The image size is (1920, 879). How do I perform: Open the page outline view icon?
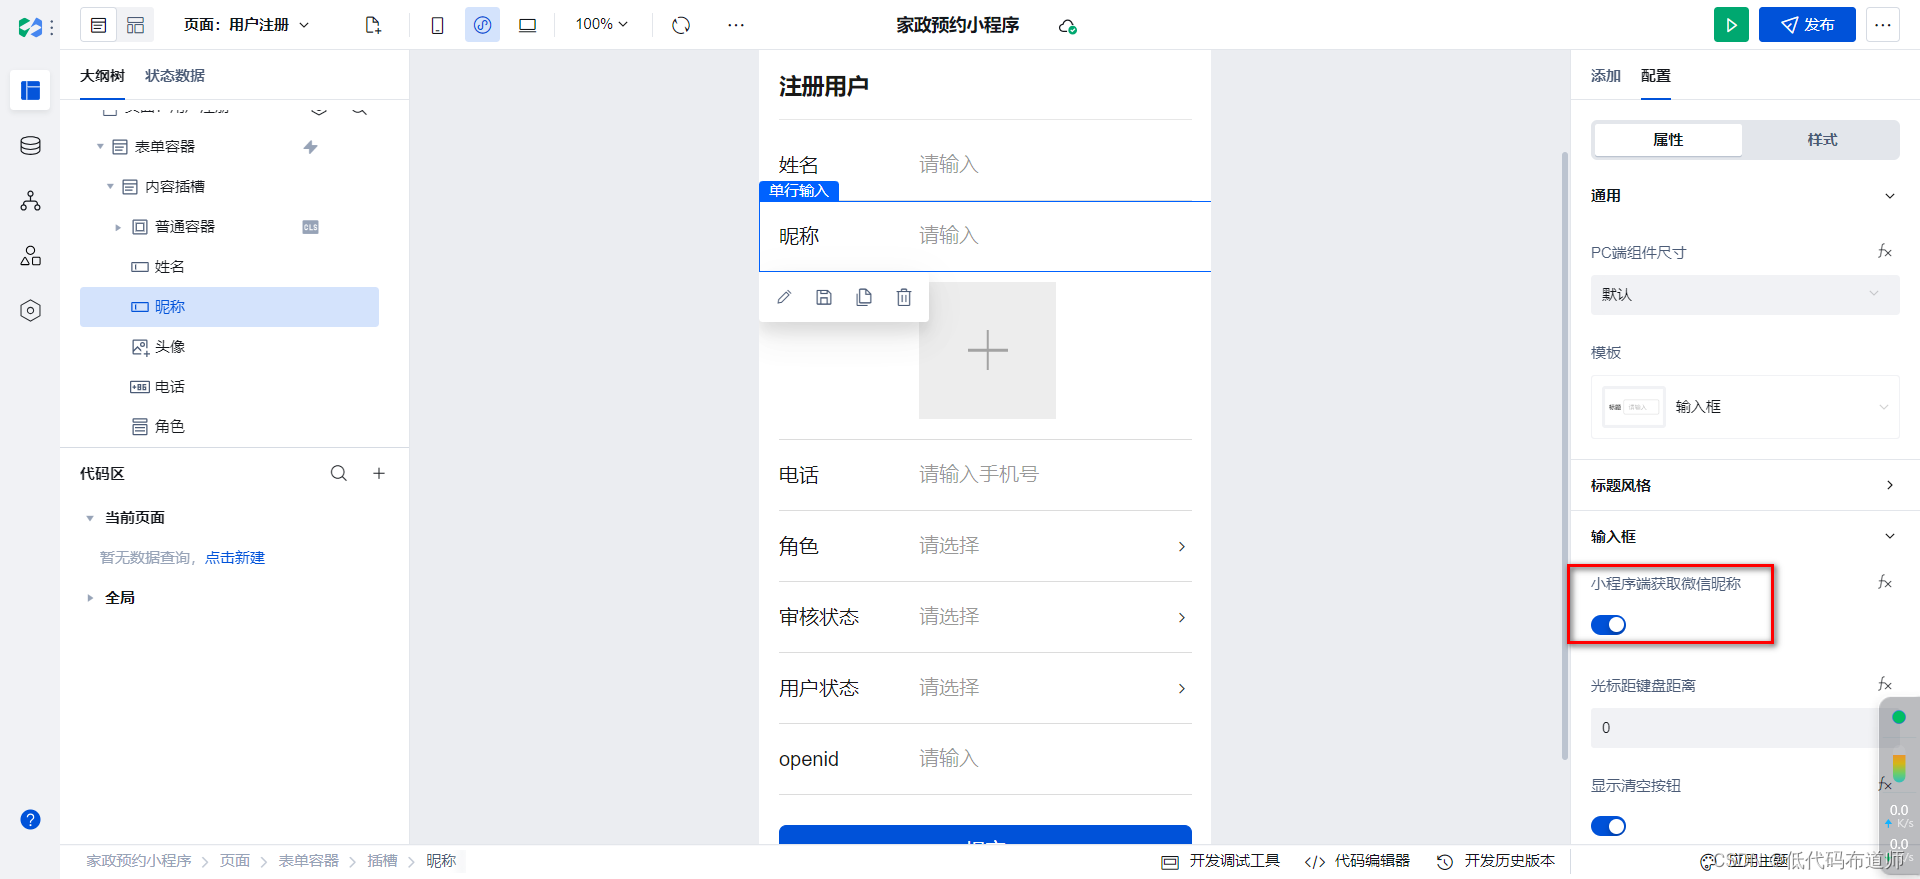[98, 25]
